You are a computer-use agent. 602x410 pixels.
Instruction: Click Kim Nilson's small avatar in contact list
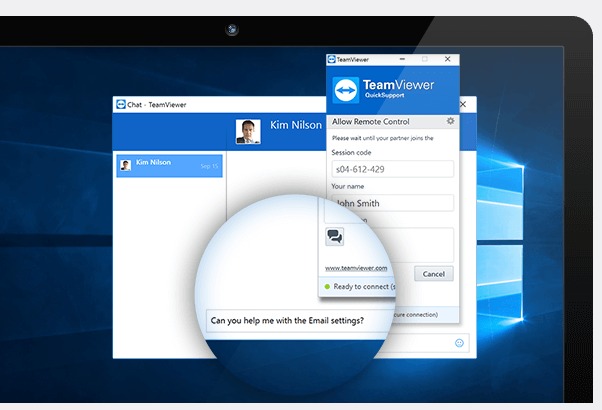[125, 164]
